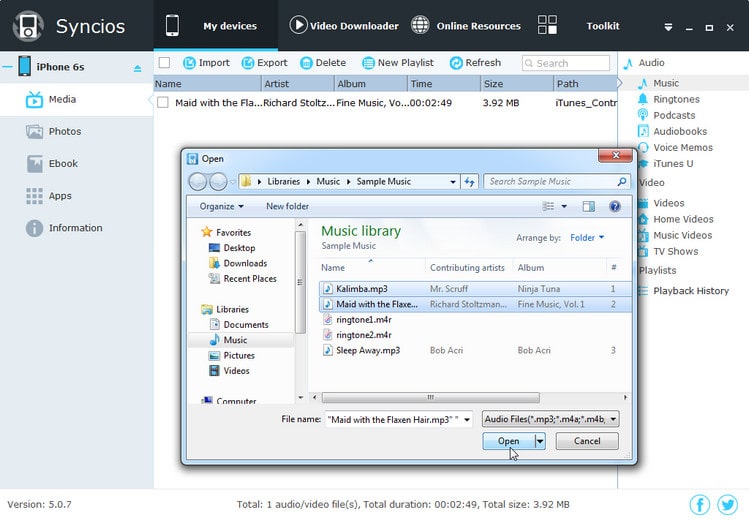Open the change view dropdown arrow
The height and width of the screenshot is (521, 749).
coord(564,206)
